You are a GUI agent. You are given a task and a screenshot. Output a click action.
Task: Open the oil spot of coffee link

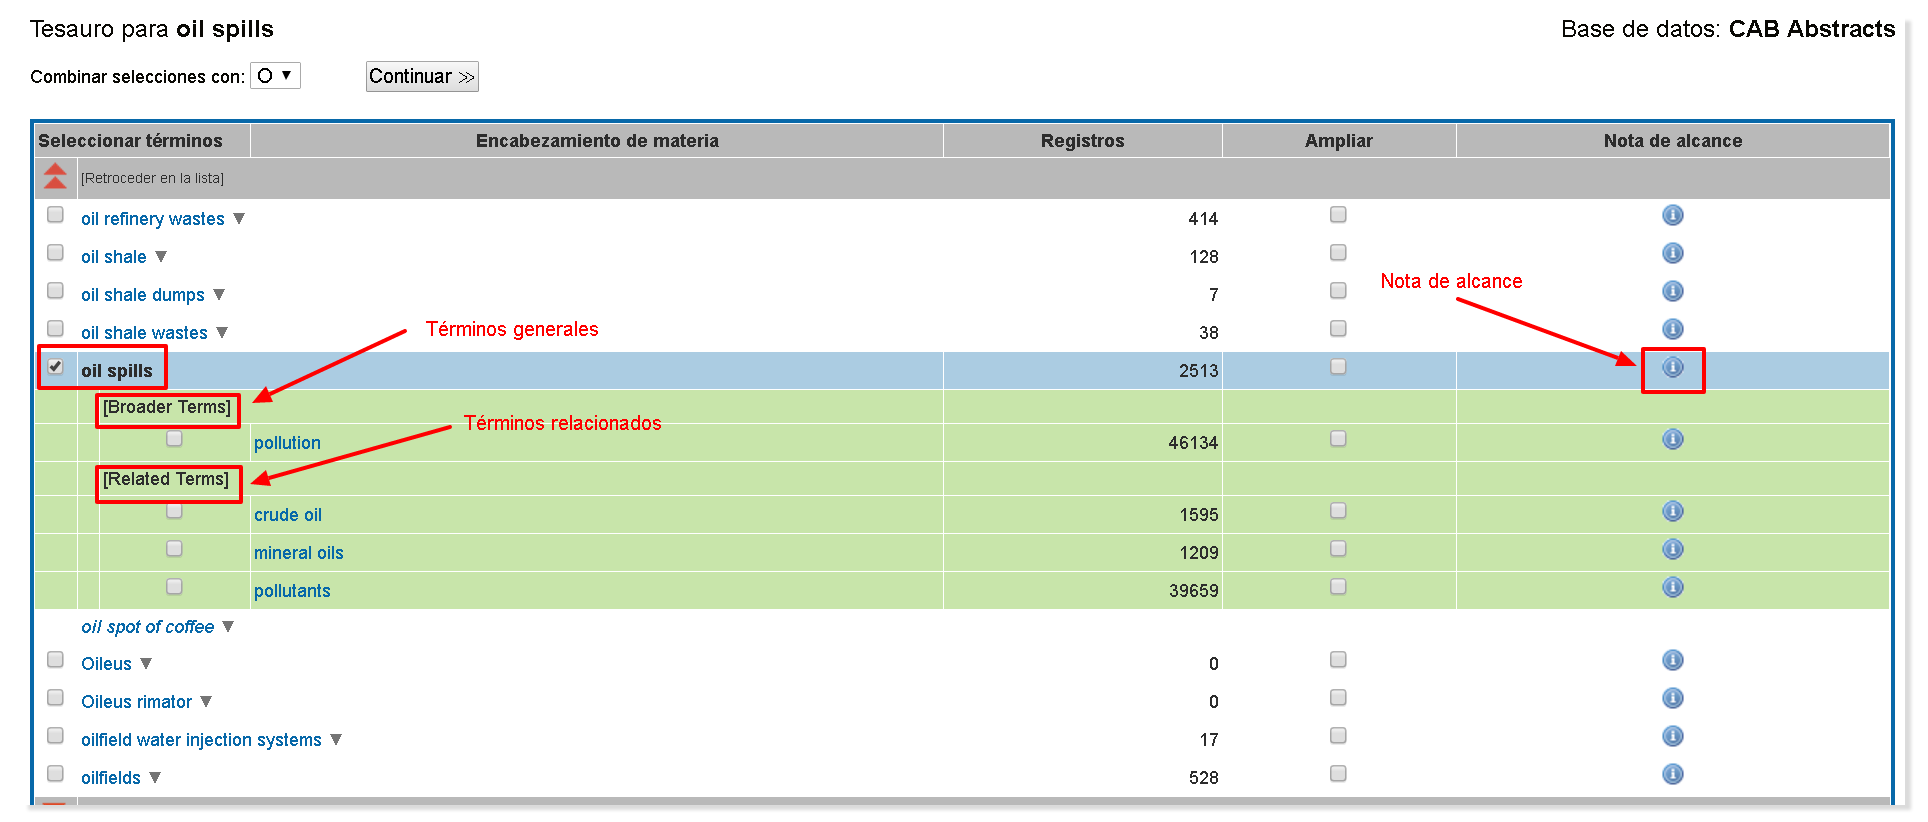[x=148, y=627]
